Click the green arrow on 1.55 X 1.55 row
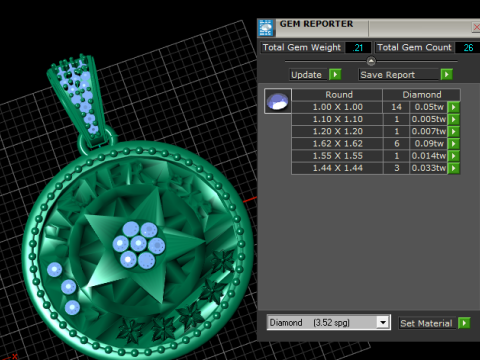 pos(454,156)
